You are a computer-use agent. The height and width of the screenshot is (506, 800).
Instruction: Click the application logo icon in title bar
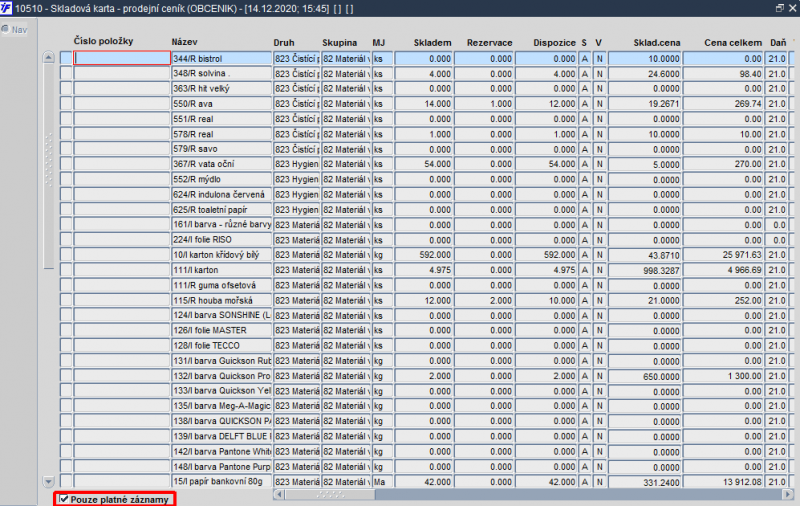point(6,8)
